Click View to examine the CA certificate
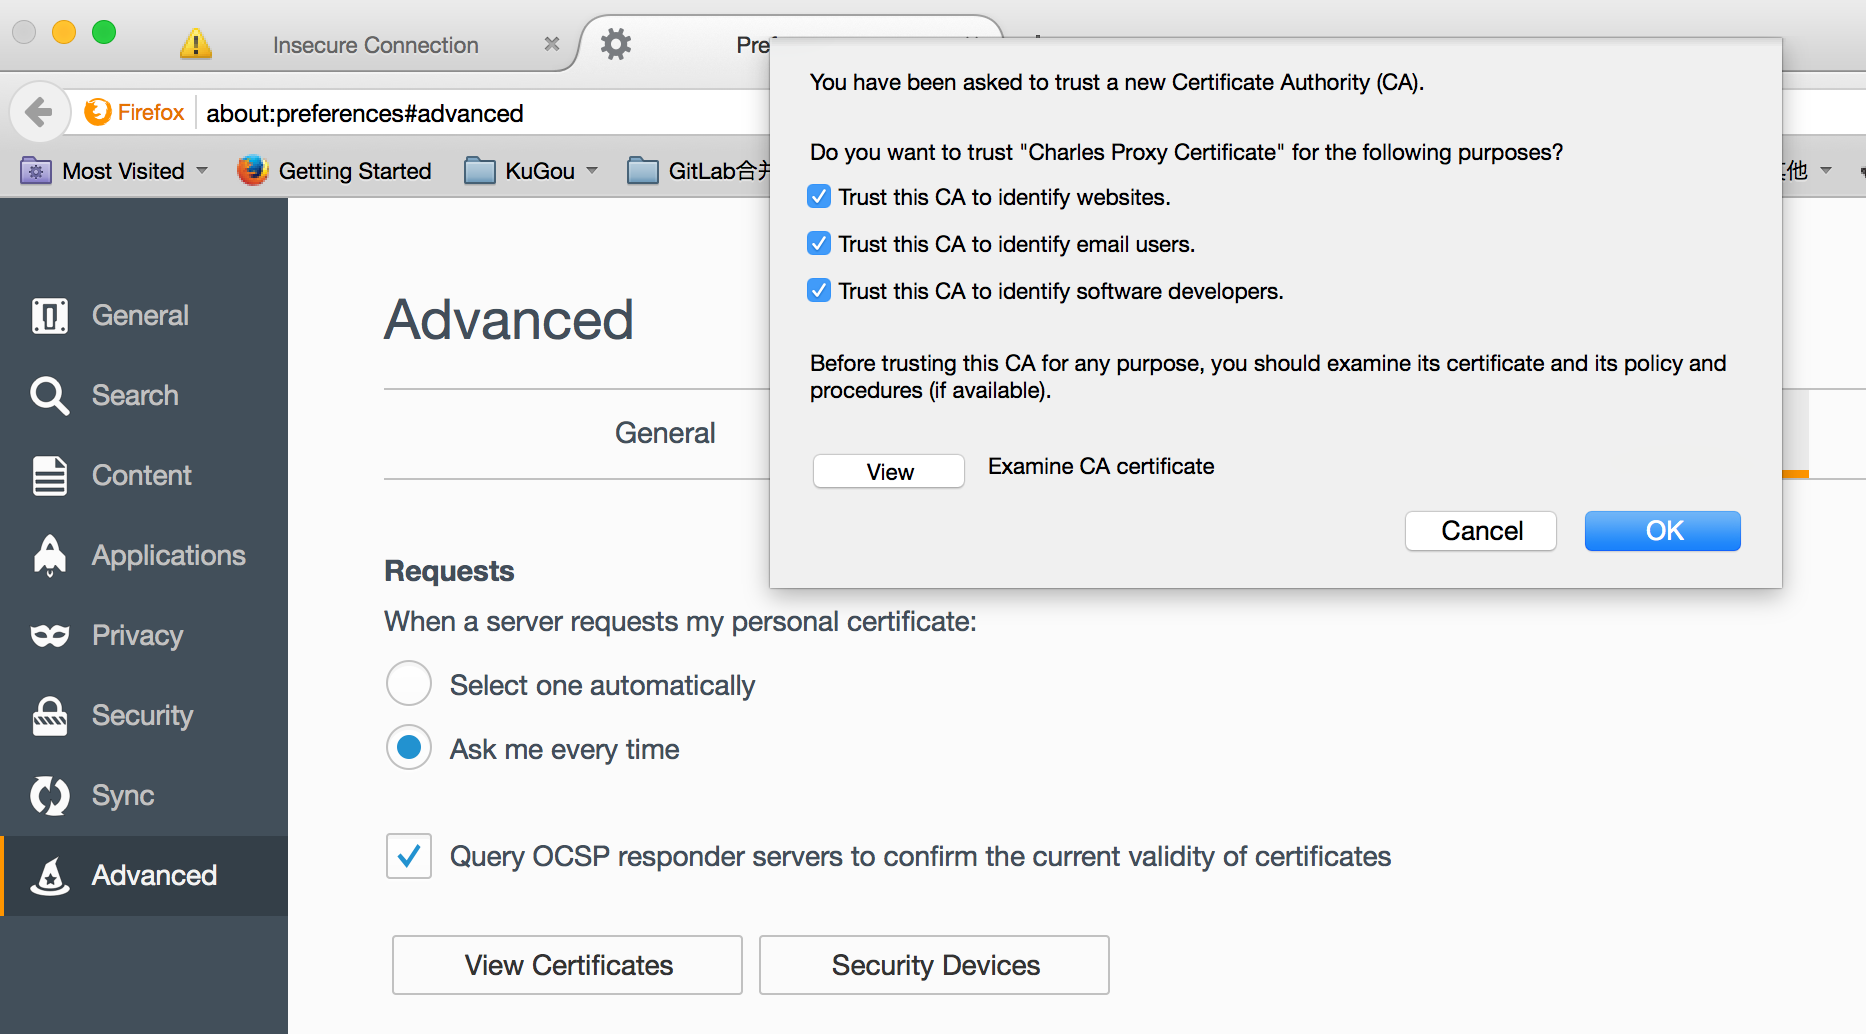 coord(889,471)
